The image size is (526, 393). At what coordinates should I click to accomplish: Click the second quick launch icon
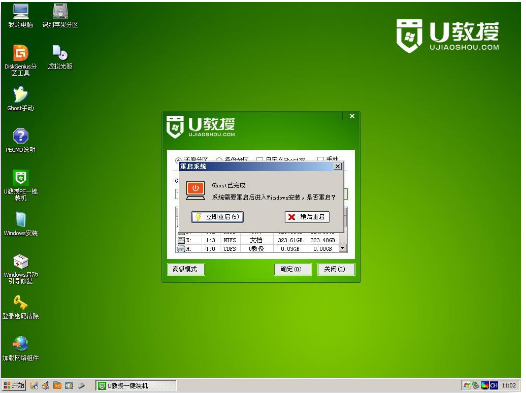click(46, 386)
